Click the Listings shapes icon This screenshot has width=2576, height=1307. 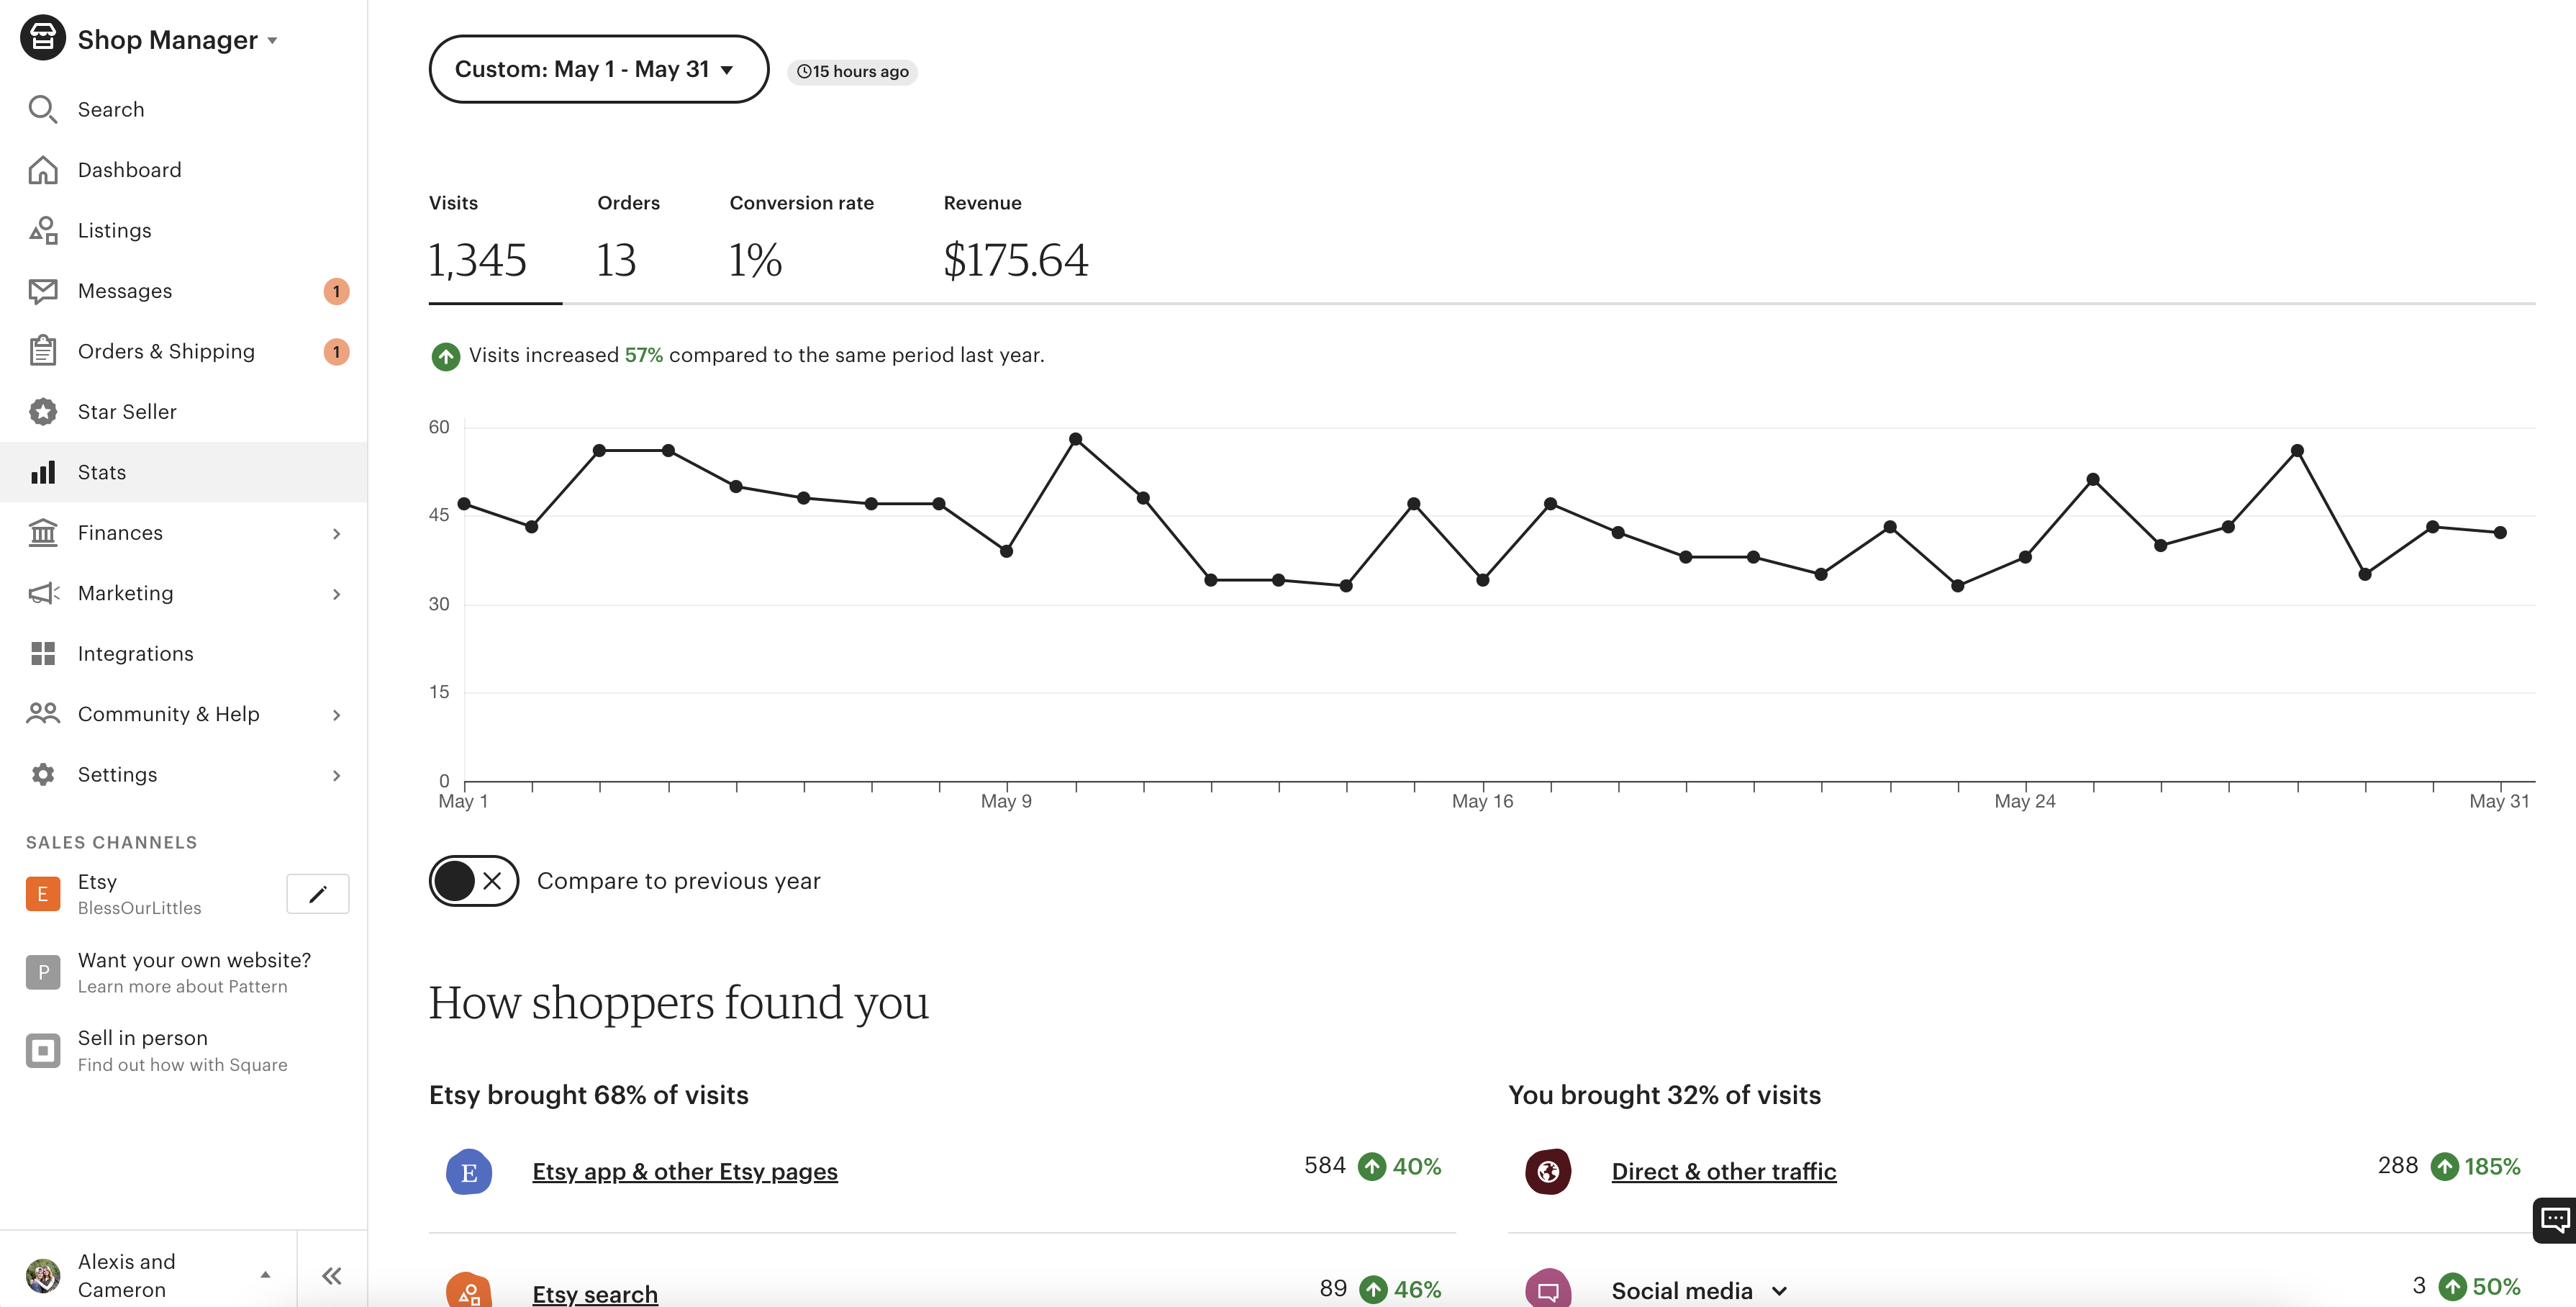click(43, 230)
